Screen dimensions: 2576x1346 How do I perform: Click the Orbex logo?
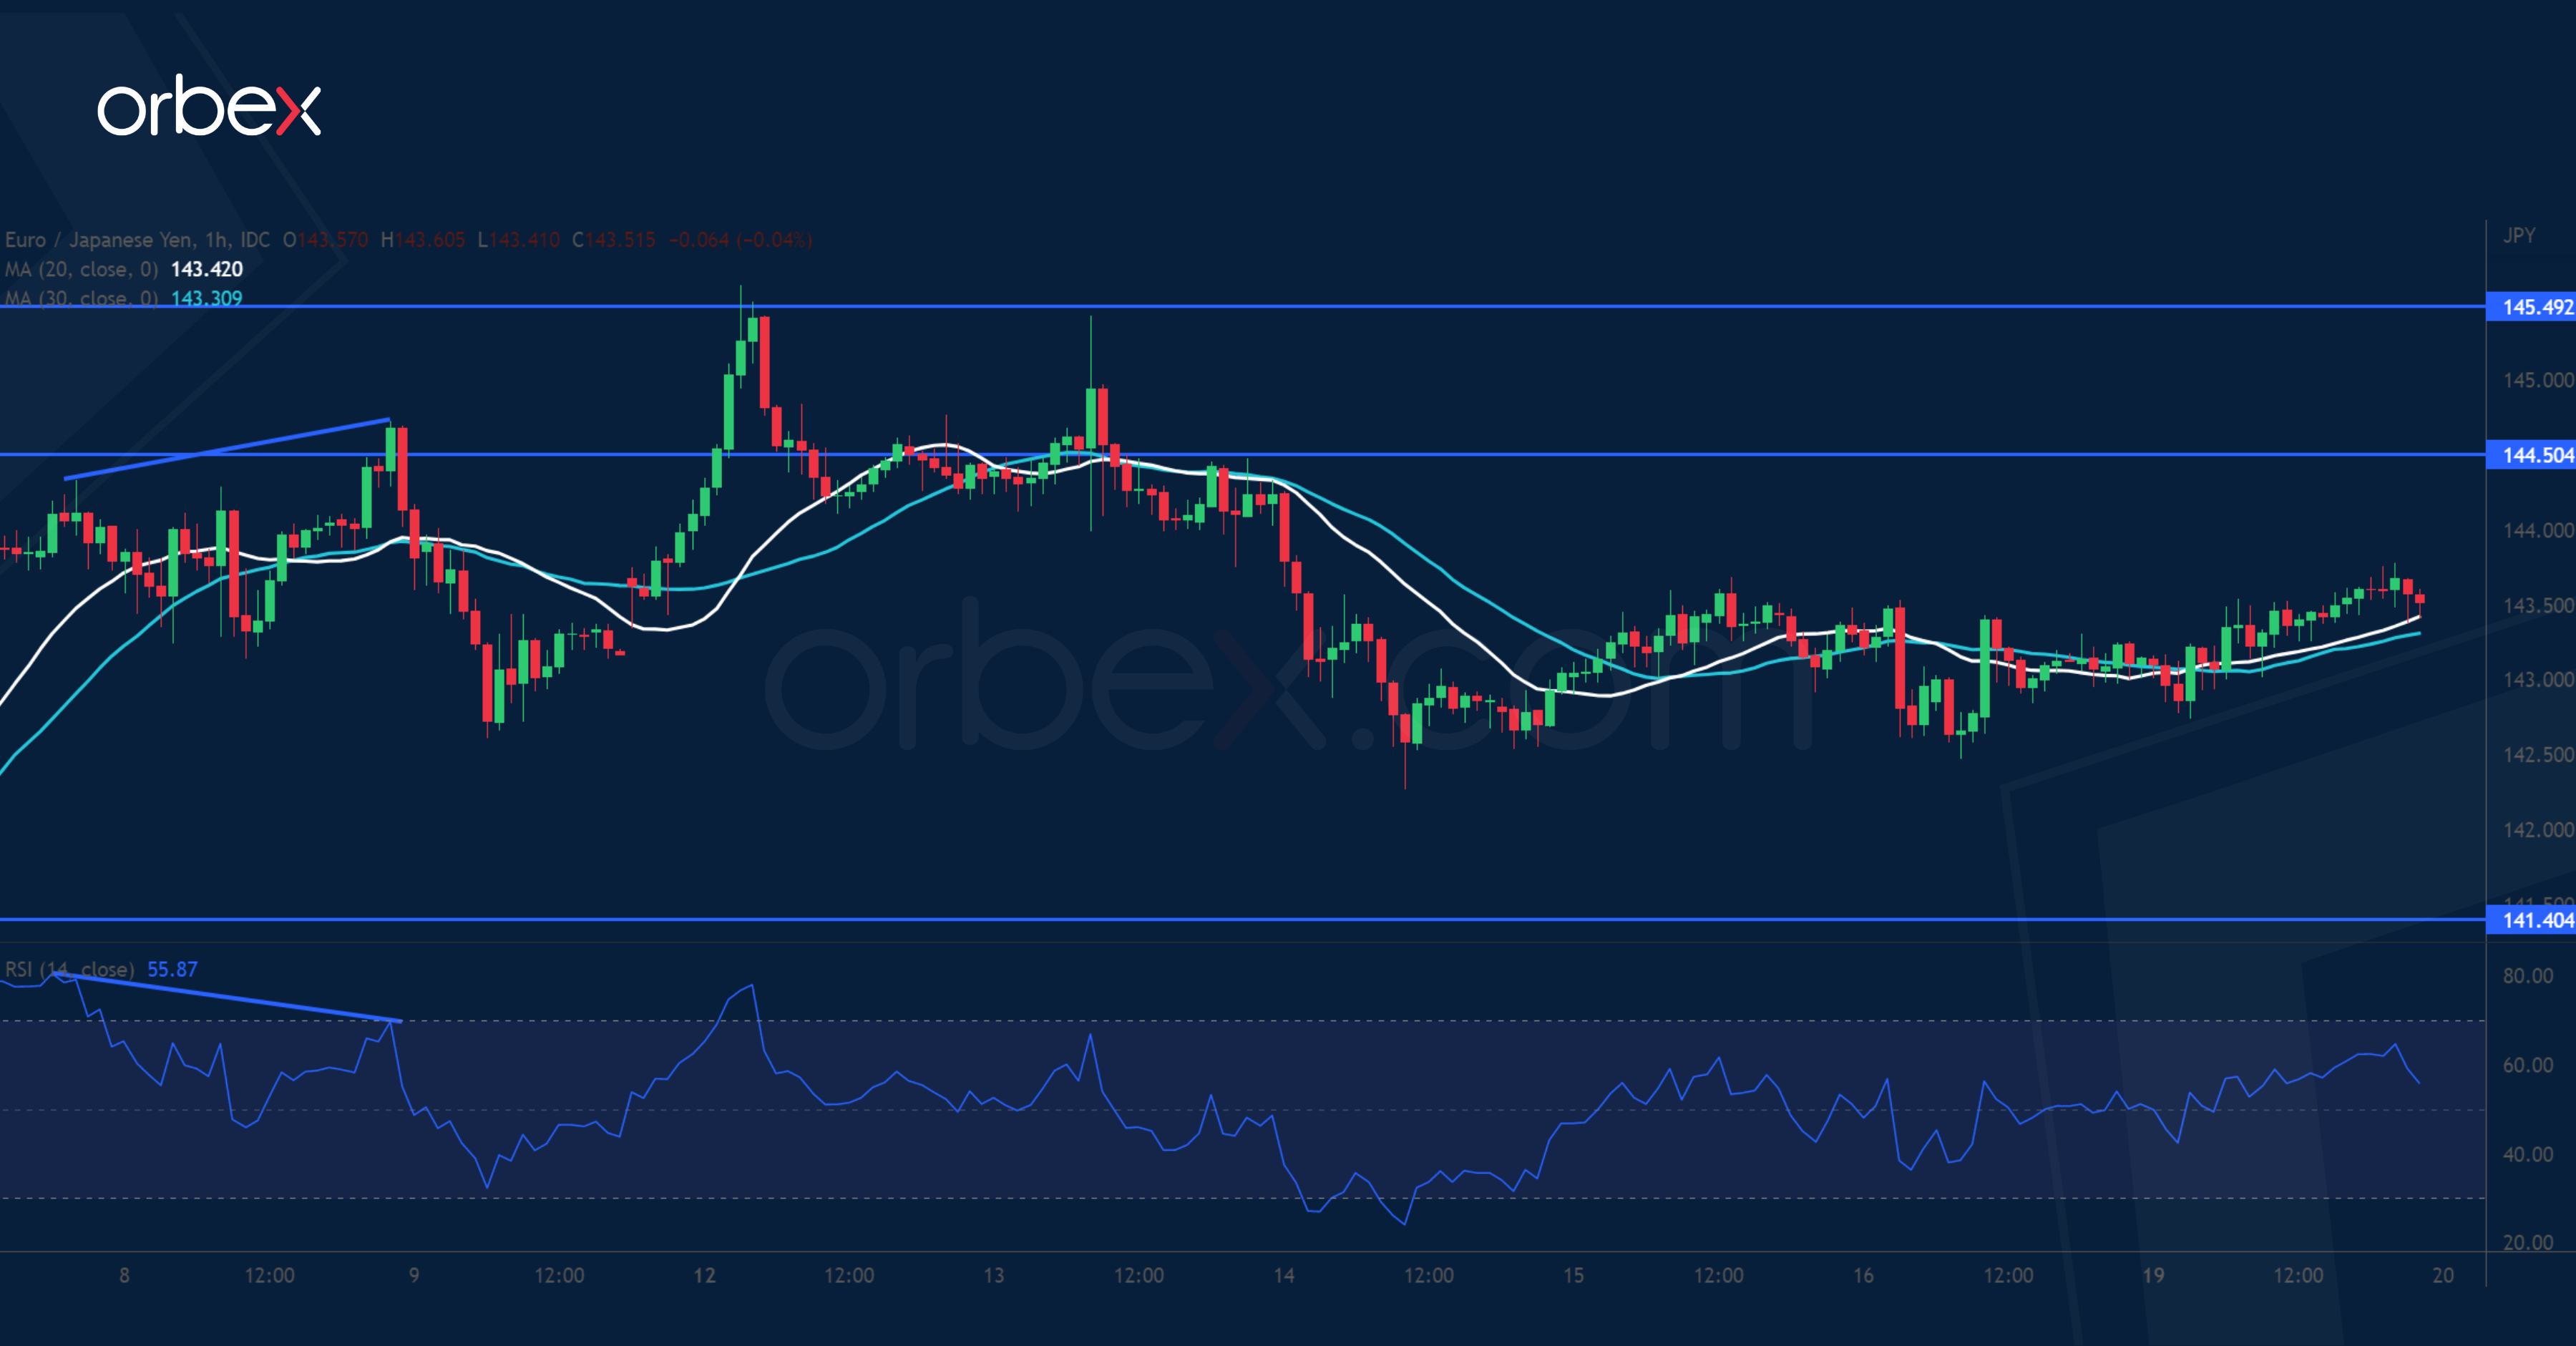(209, 106)
